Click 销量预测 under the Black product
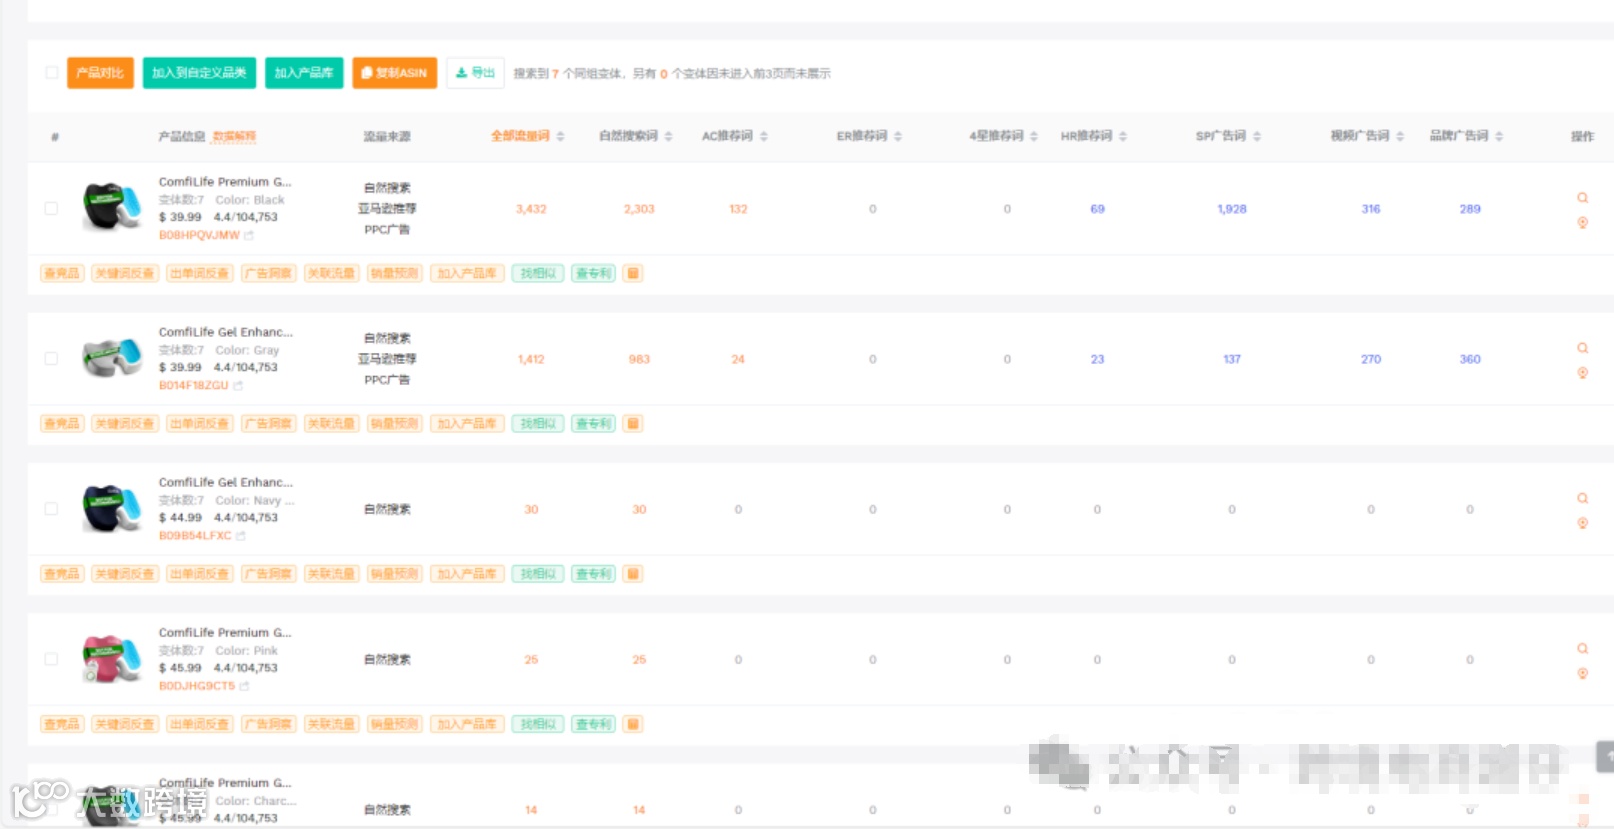Image resolution: width=1614 pixels, height=829 pixels. (394, 273)
